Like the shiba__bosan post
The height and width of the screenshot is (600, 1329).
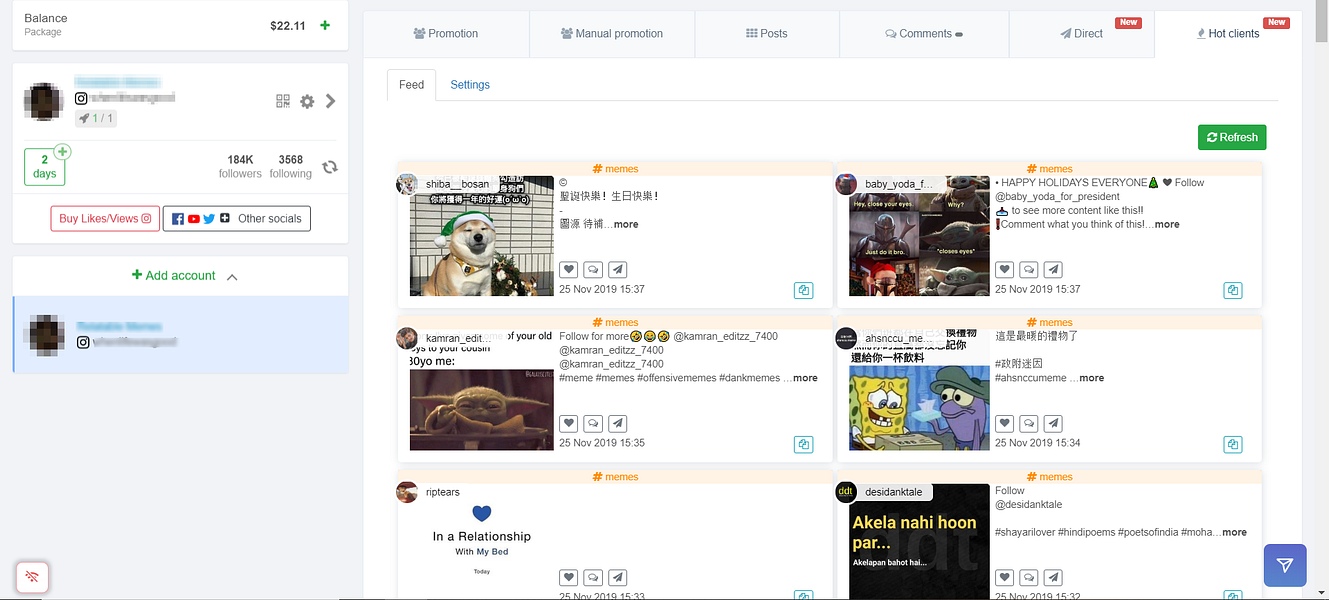[x=568, y=269]
